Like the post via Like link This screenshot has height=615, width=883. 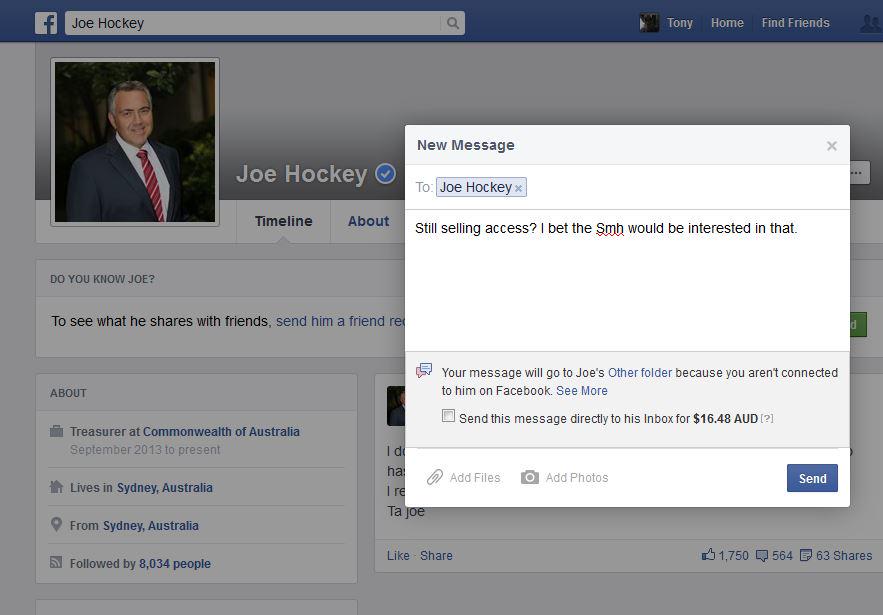pos(398,555)
